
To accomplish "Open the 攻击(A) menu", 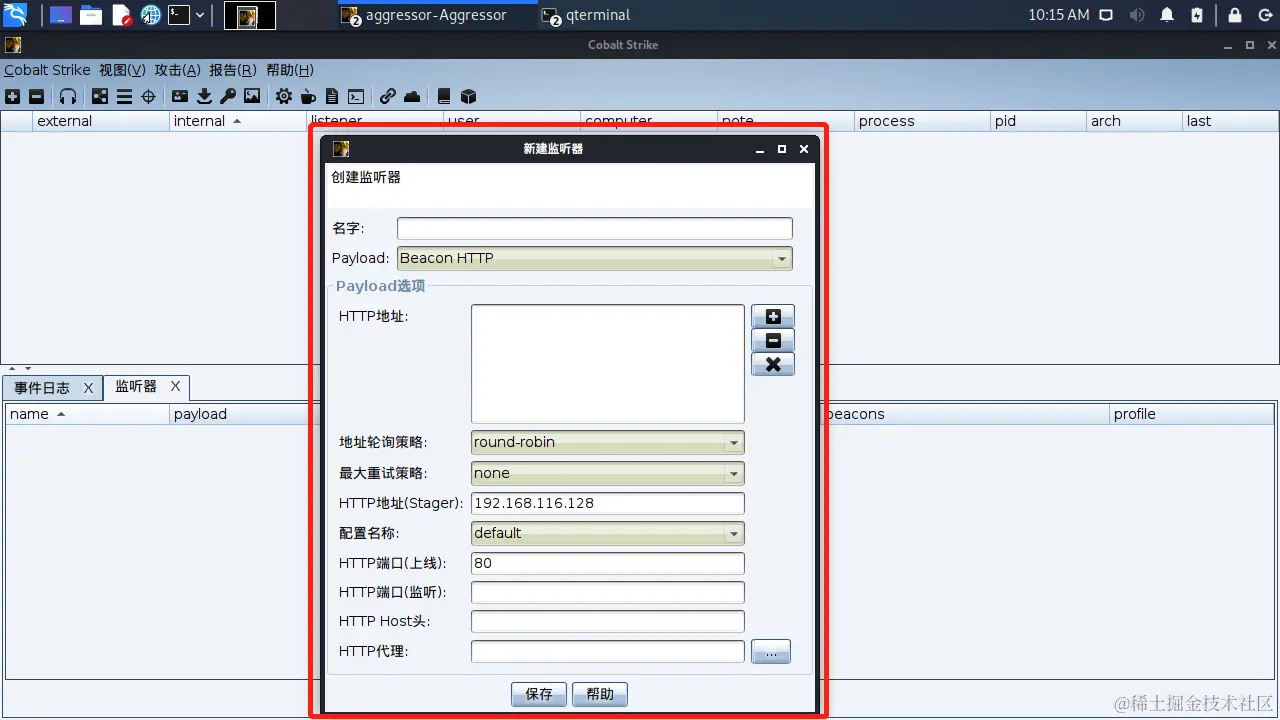I will (x=178, y=70).
